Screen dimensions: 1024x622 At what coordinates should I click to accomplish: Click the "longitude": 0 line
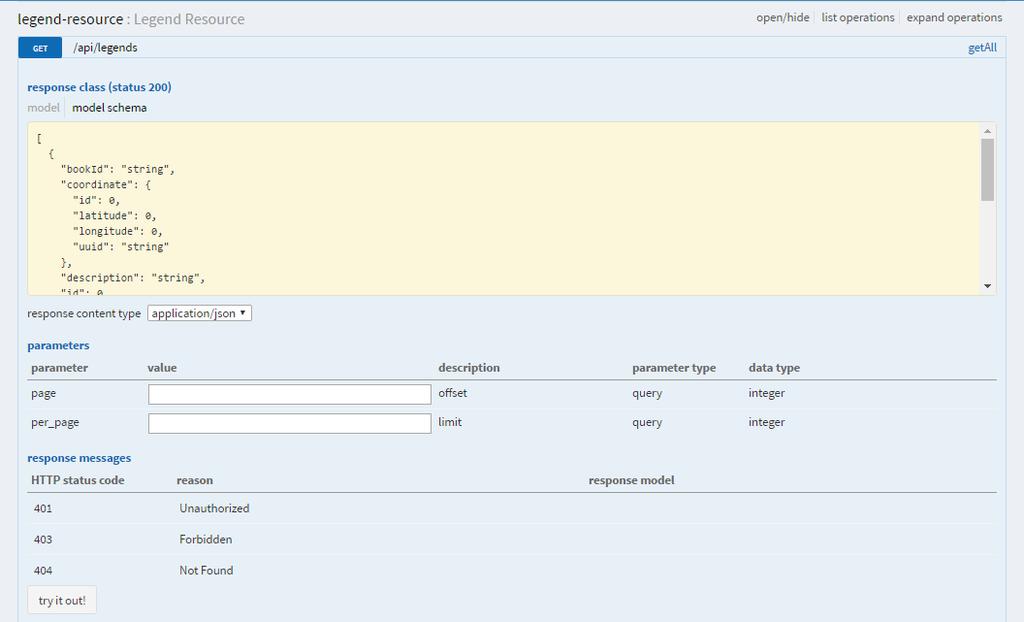(118, 231)
